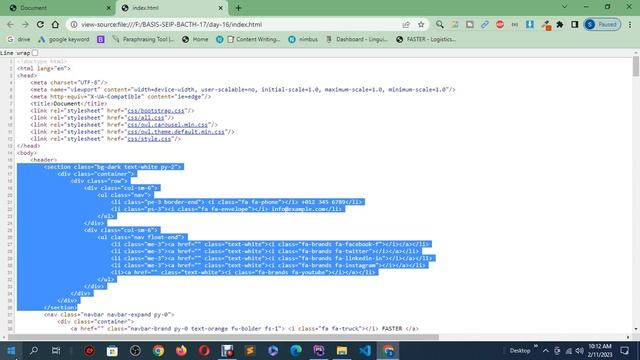The image size is (640, 360).
Task: Reload the current page
Action: 40,24
